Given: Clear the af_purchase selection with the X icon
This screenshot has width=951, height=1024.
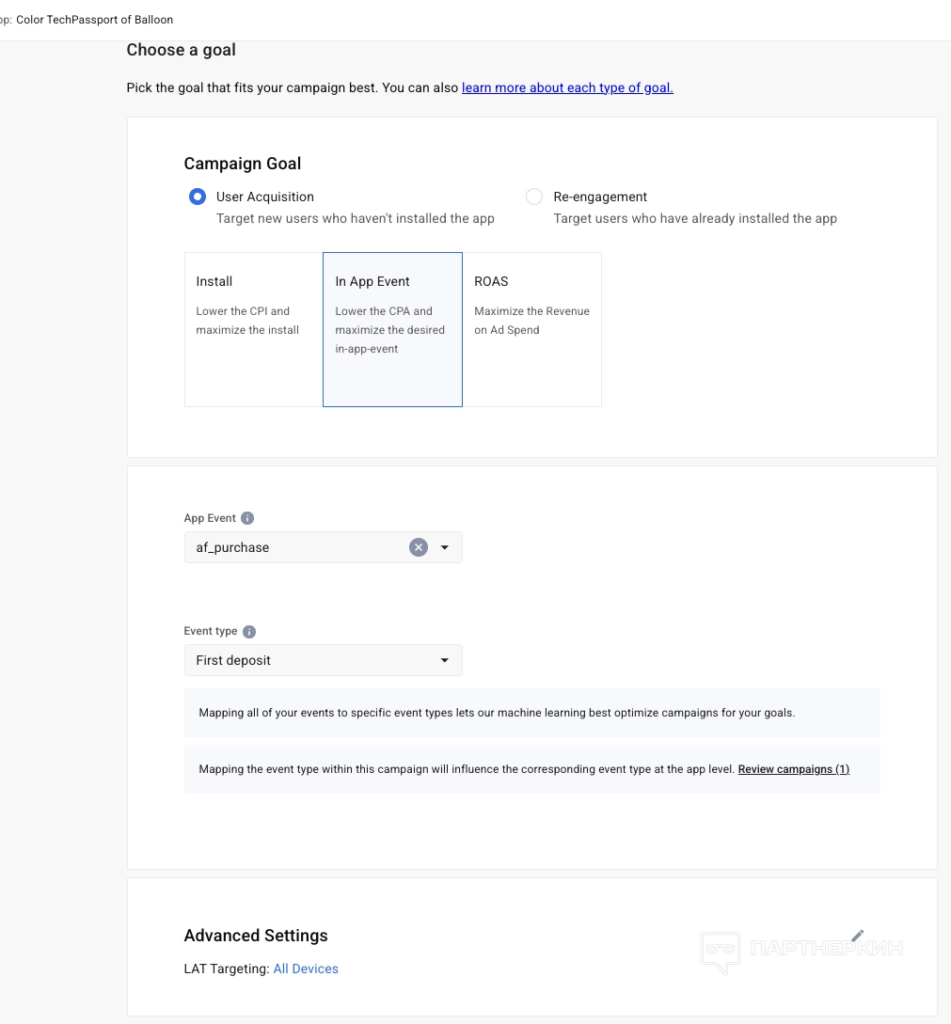Looking at the screenshot, I should point(419,547).
